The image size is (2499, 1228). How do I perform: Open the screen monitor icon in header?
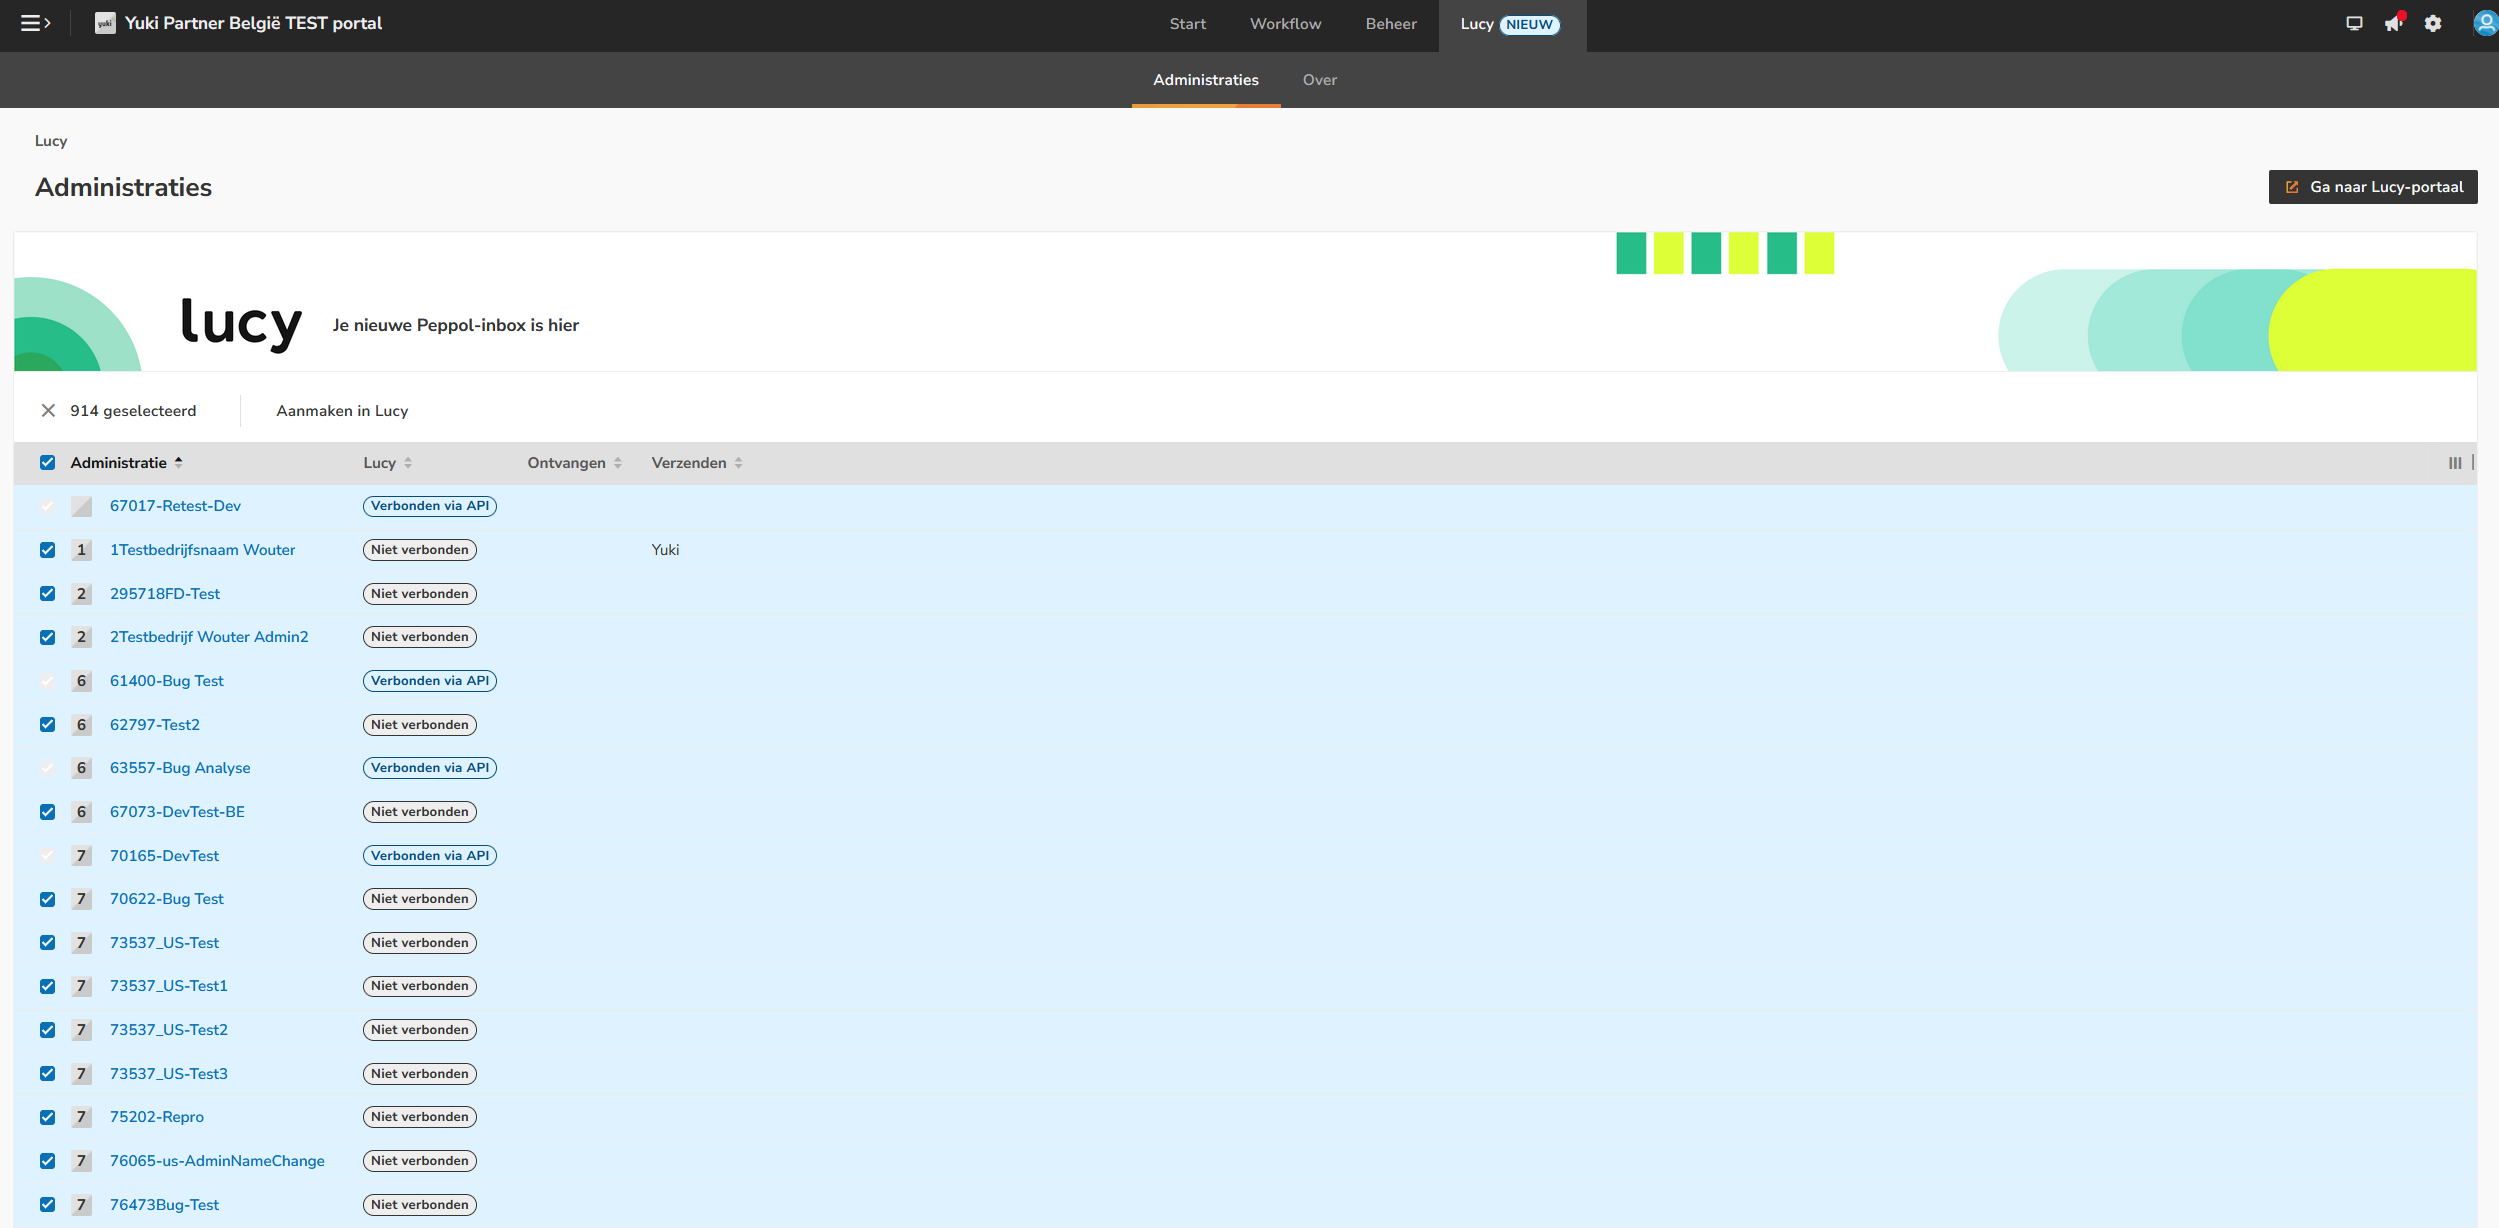pos(2354,23)
